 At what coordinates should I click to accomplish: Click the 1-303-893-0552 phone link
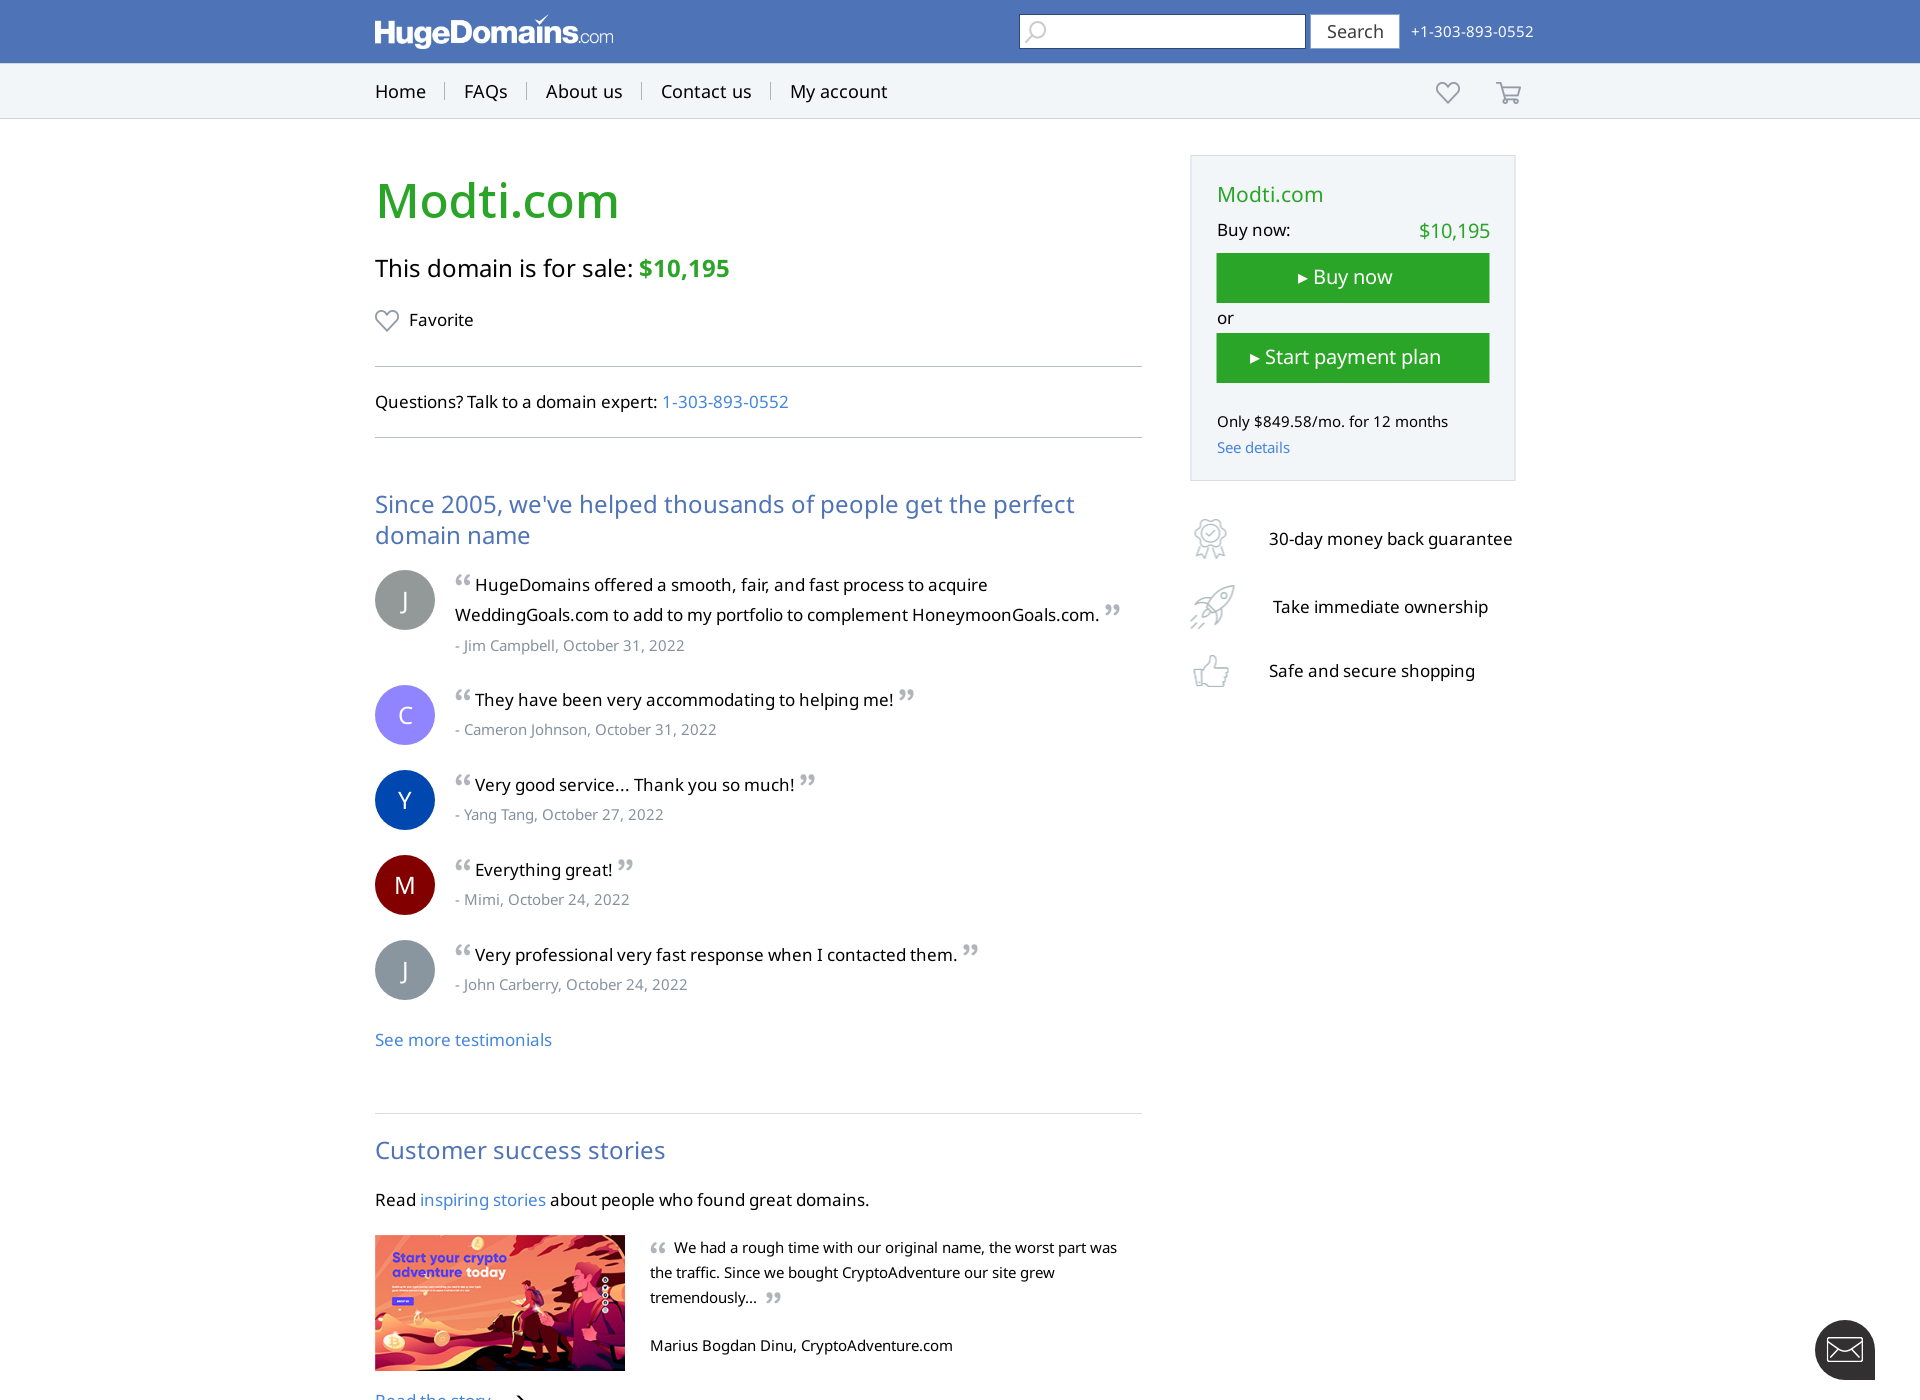[724, 401]
